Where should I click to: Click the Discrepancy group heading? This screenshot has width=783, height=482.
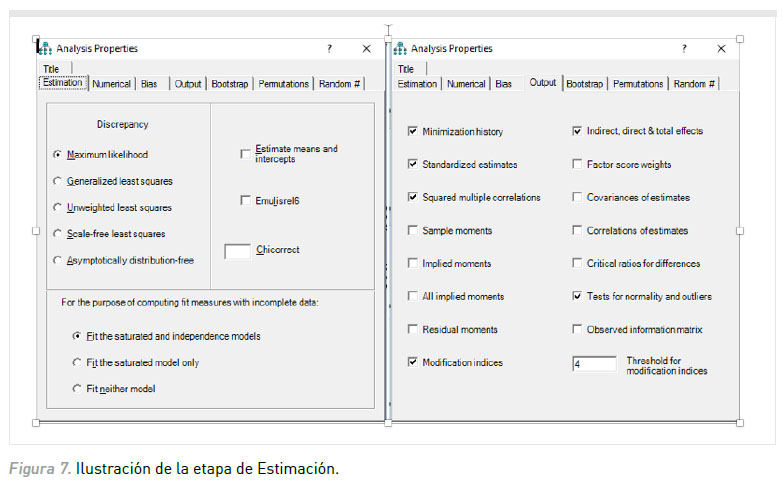pos(122,124)
